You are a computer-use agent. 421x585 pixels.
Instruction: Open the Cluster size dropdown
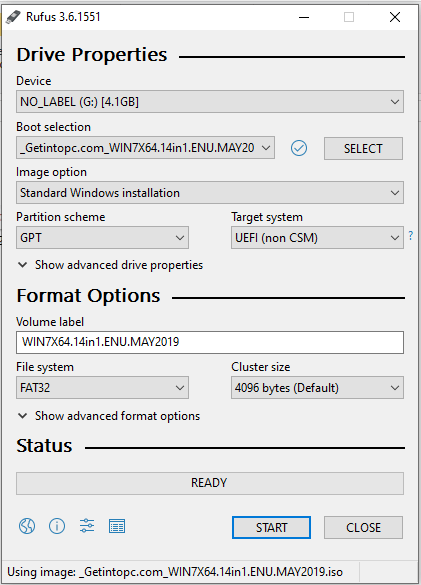(317, 388)
